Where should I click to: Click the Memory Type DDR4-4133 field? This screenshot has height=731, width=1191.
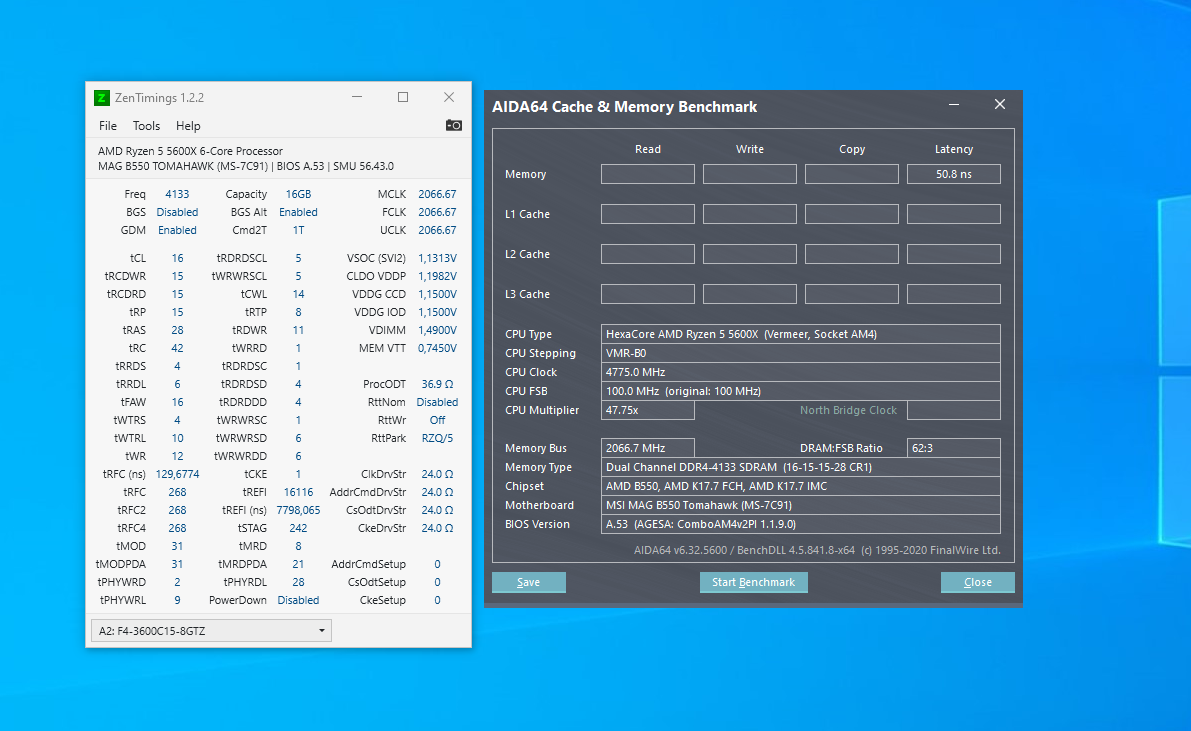click(801, 467)
